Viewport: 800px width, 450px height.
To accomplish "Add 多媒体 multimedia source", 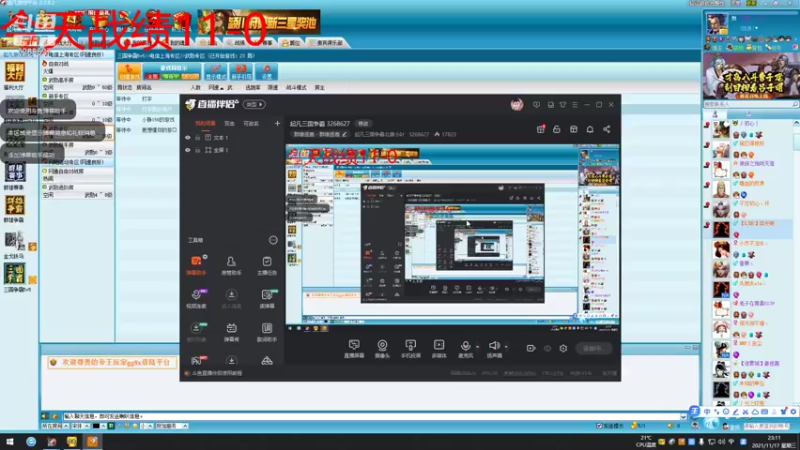I will click(439, 348).
